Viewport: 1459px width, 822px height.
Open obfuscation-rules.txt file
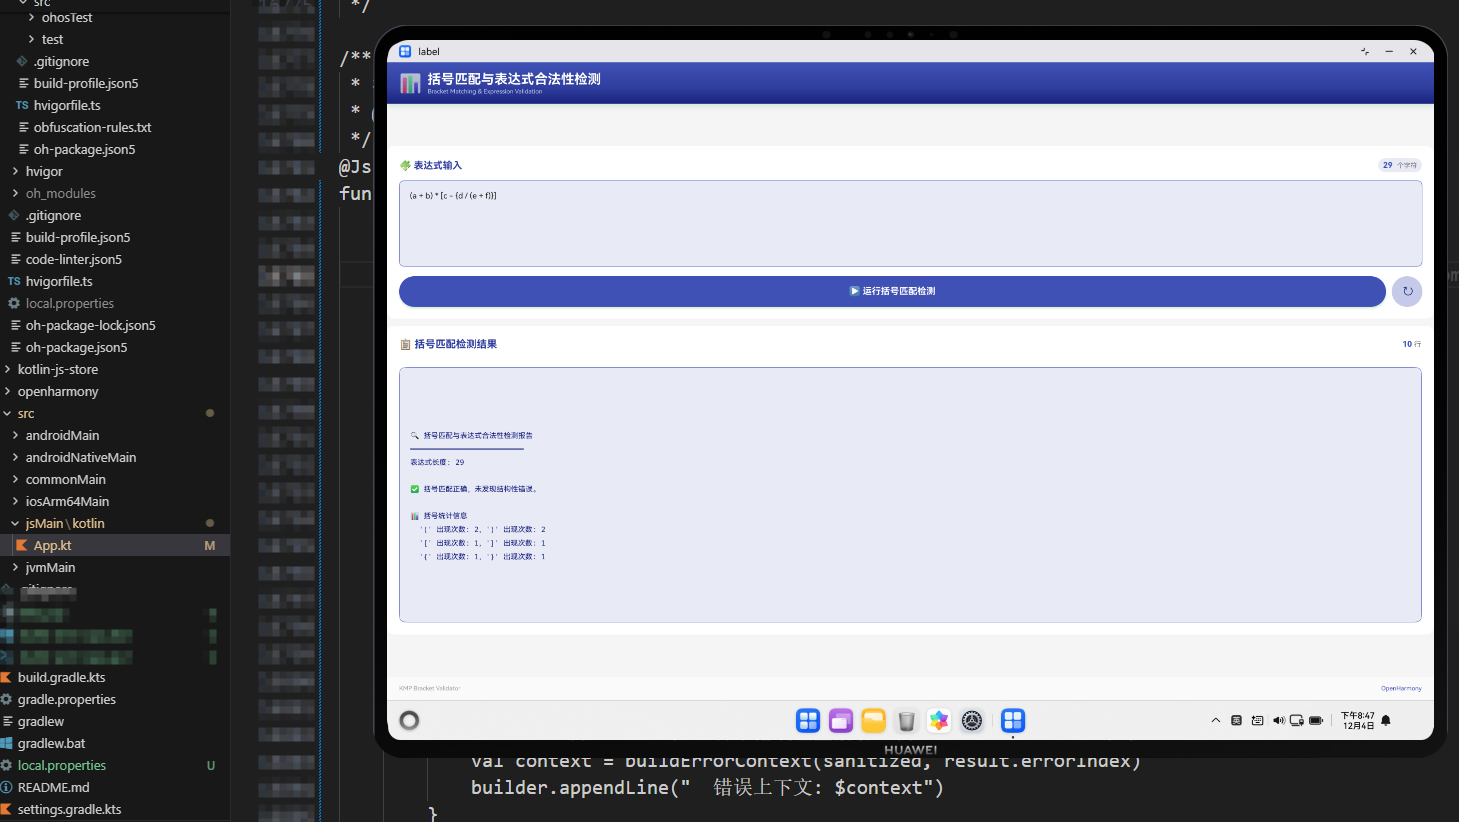92,127
